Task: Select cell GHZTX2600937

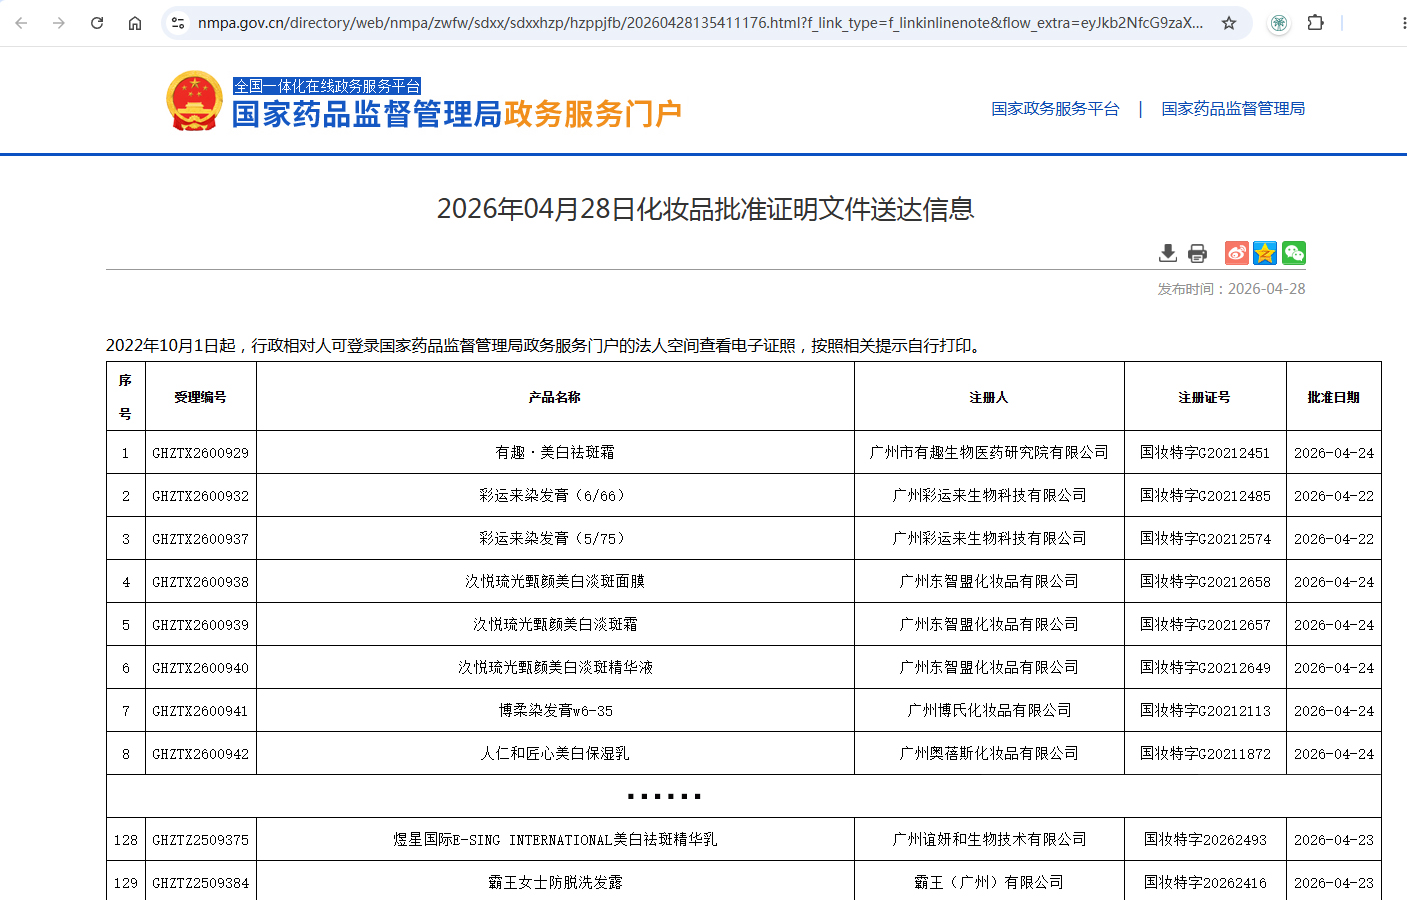Action: 200,539
